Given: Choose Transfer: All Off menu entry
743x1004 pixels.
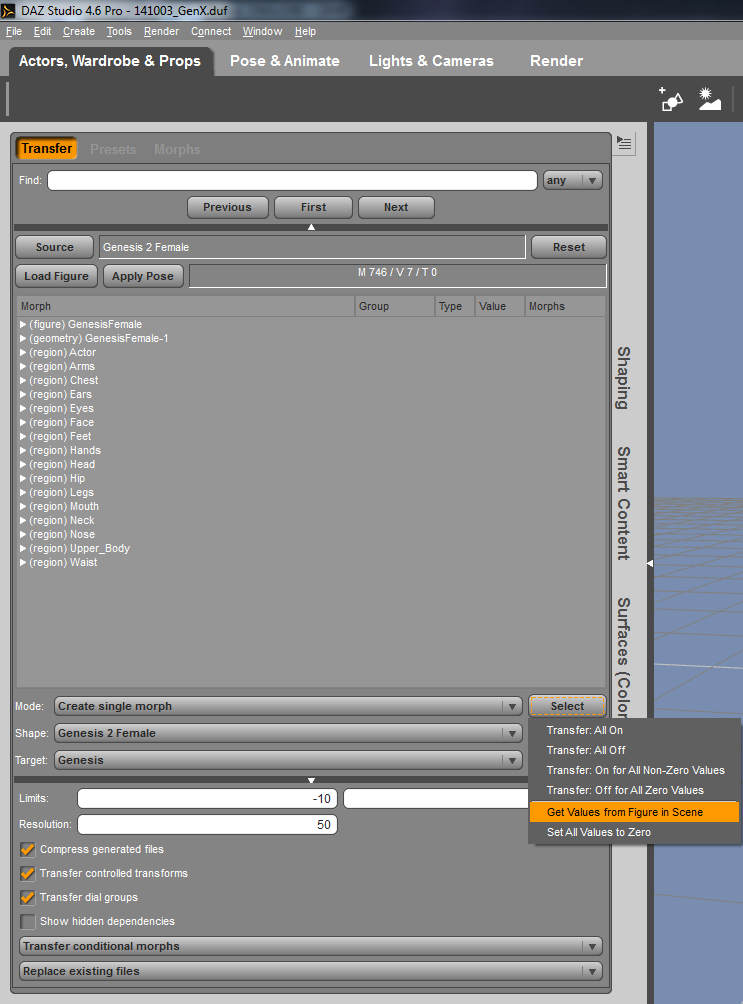Looking at the screenshot, I should [635, 750].
